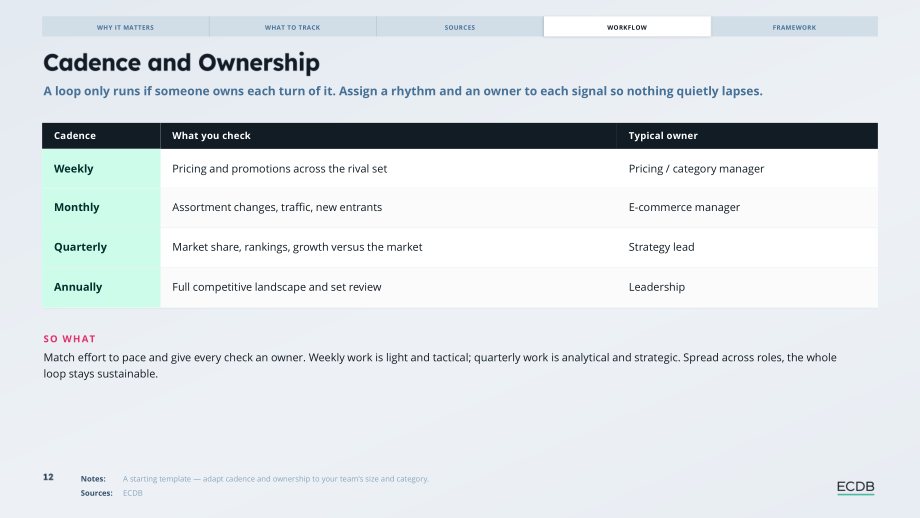Click the Typical owner column header
Screen dimensions: 920x518
(x=748, y=136)
